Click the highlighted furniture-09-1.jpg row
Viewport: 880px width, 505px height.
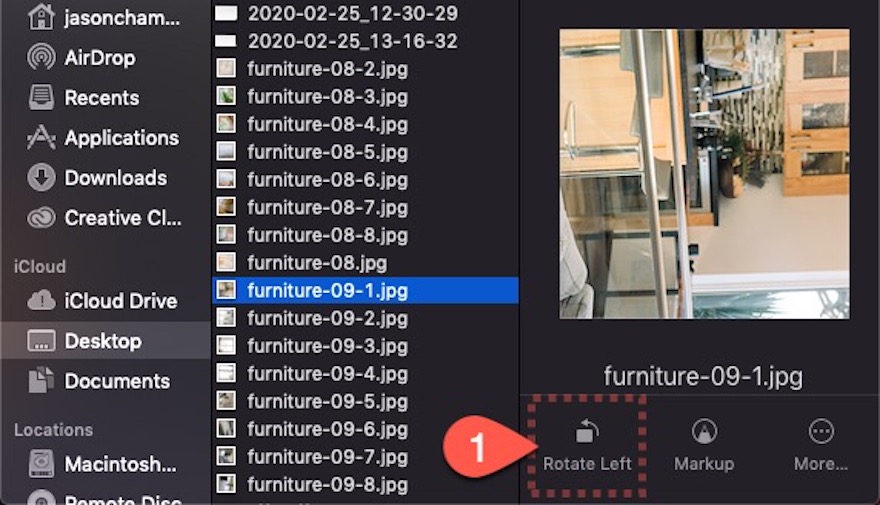tap(365, 290)
